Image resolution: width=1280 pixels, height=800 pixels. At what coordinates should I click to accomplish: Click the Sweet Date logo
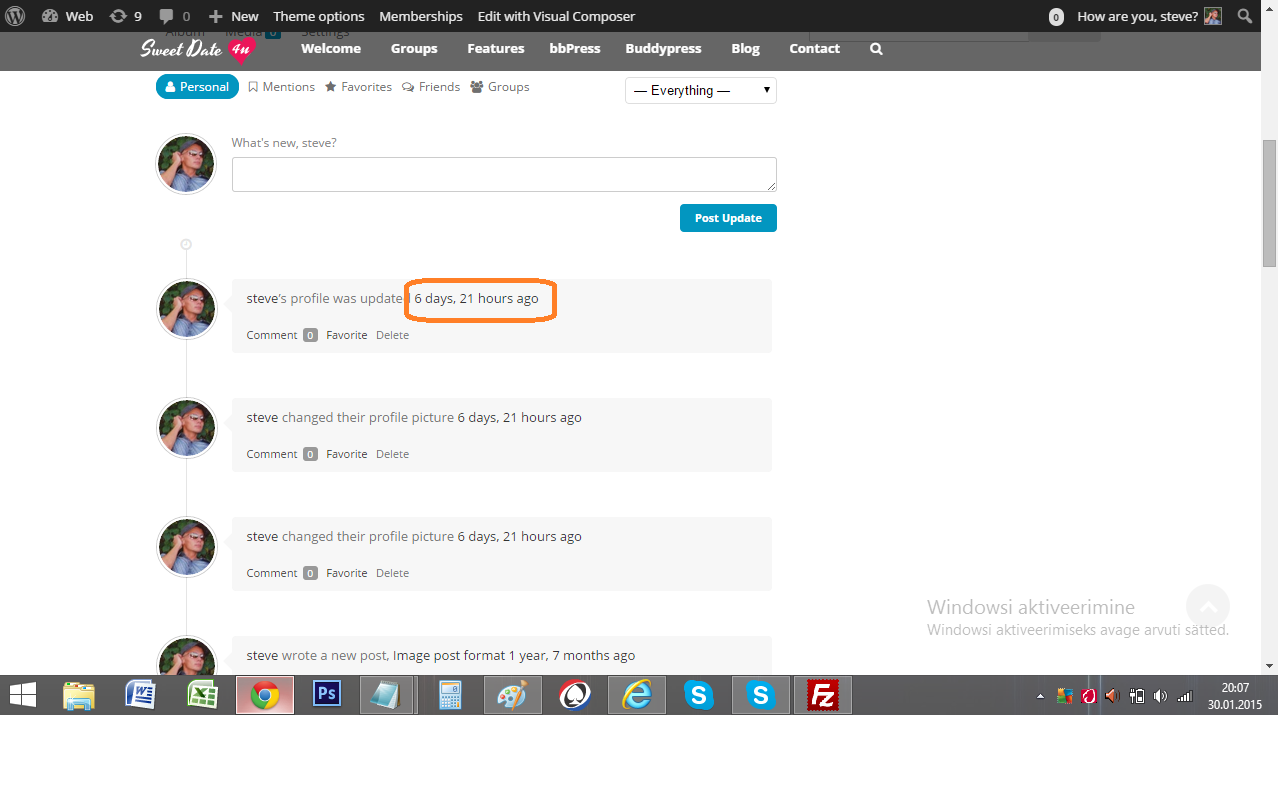(197, 49)
